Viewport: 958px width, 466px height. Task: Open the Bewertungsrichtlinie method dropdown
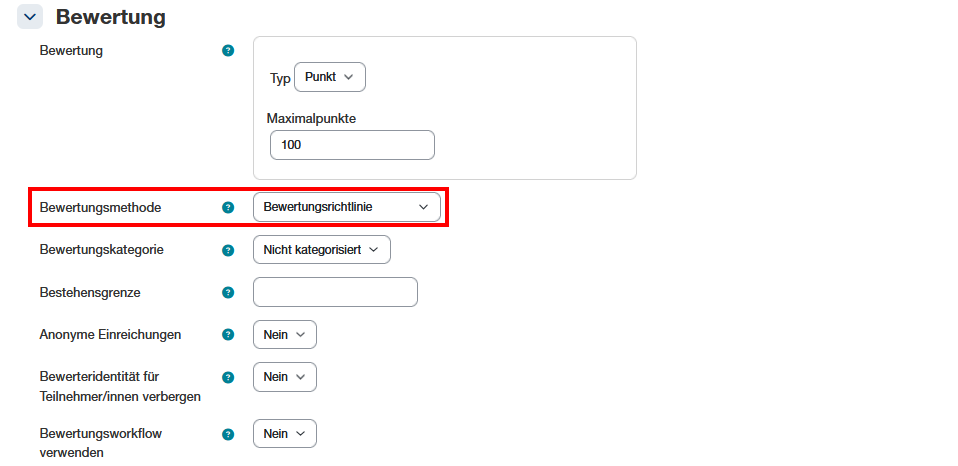point(346,207)
